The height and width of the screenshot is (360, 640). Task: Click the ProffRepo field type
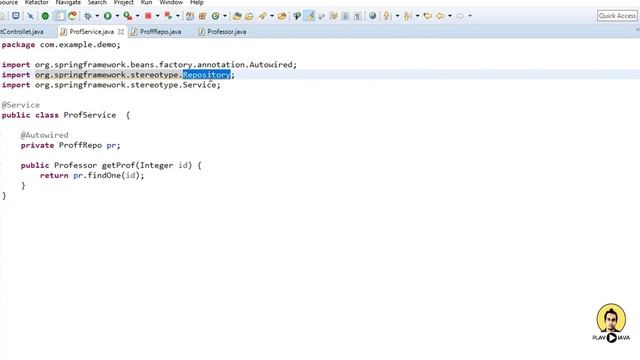[x=80, y=145]
